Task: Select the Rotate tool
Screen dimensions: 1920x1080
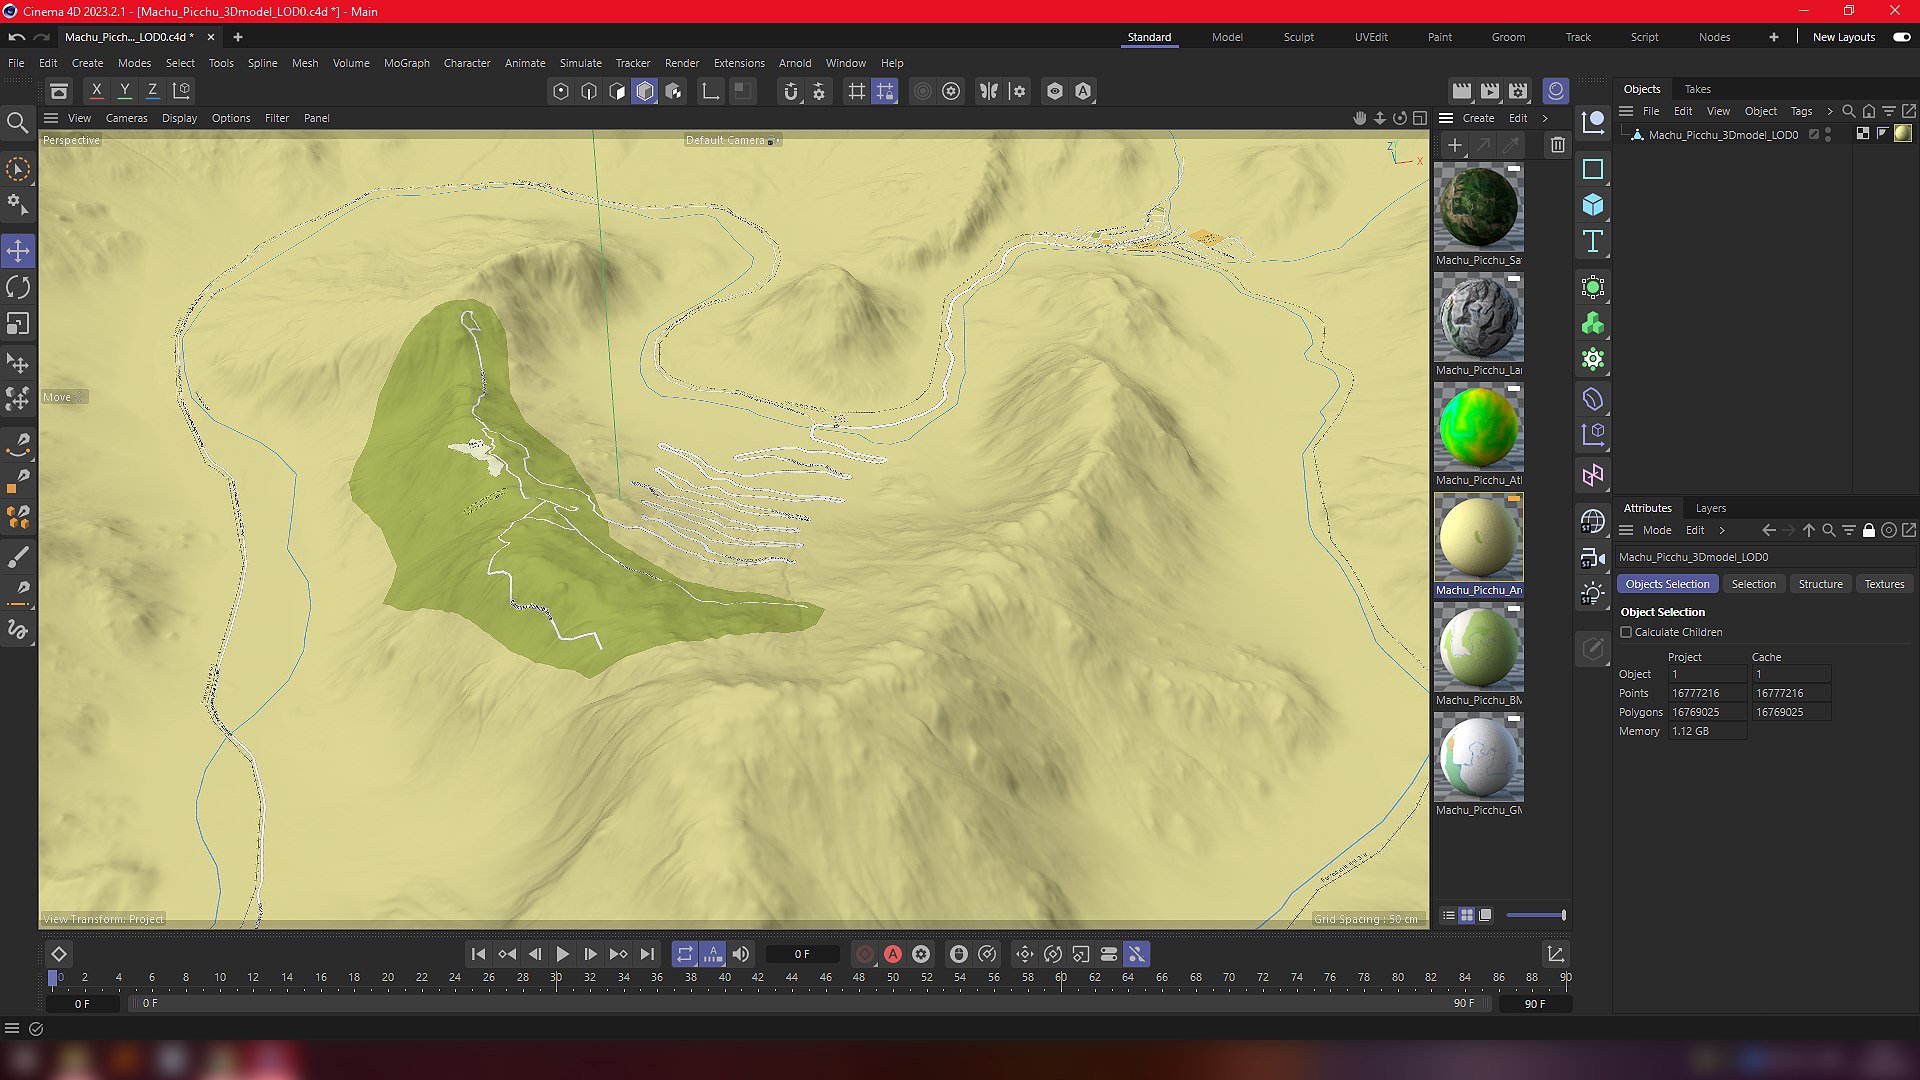Action: pyautogui.click(x=18, y=288)
